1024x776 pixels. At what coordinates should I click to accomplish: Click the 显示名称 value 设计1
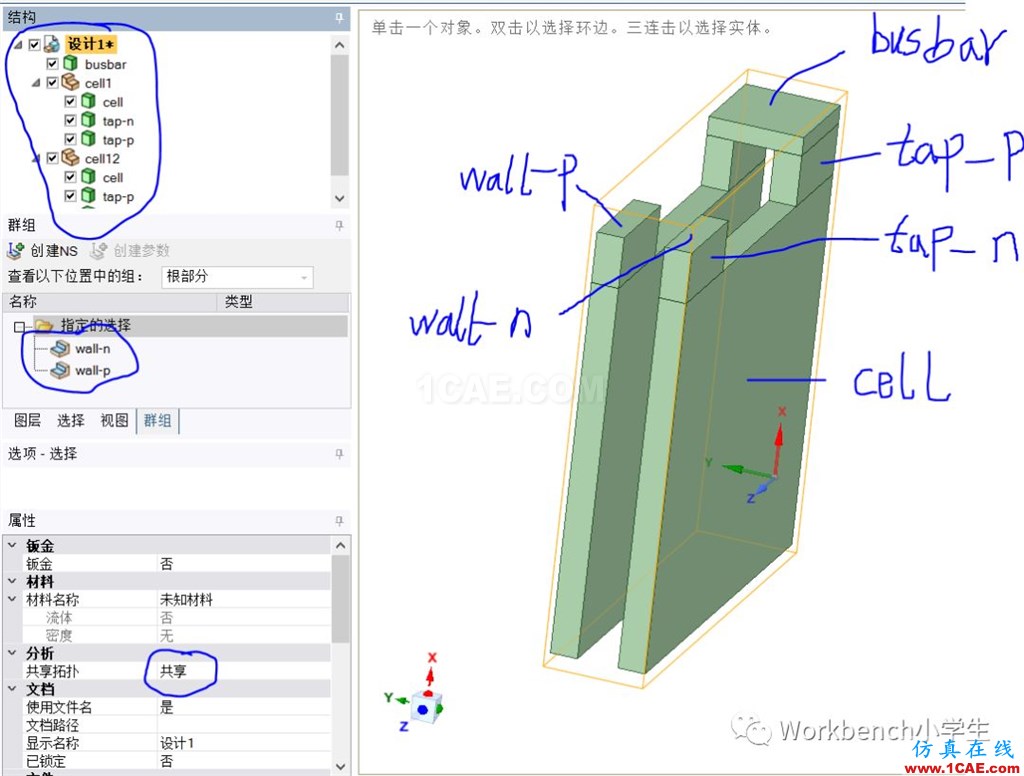click(244, 743)
